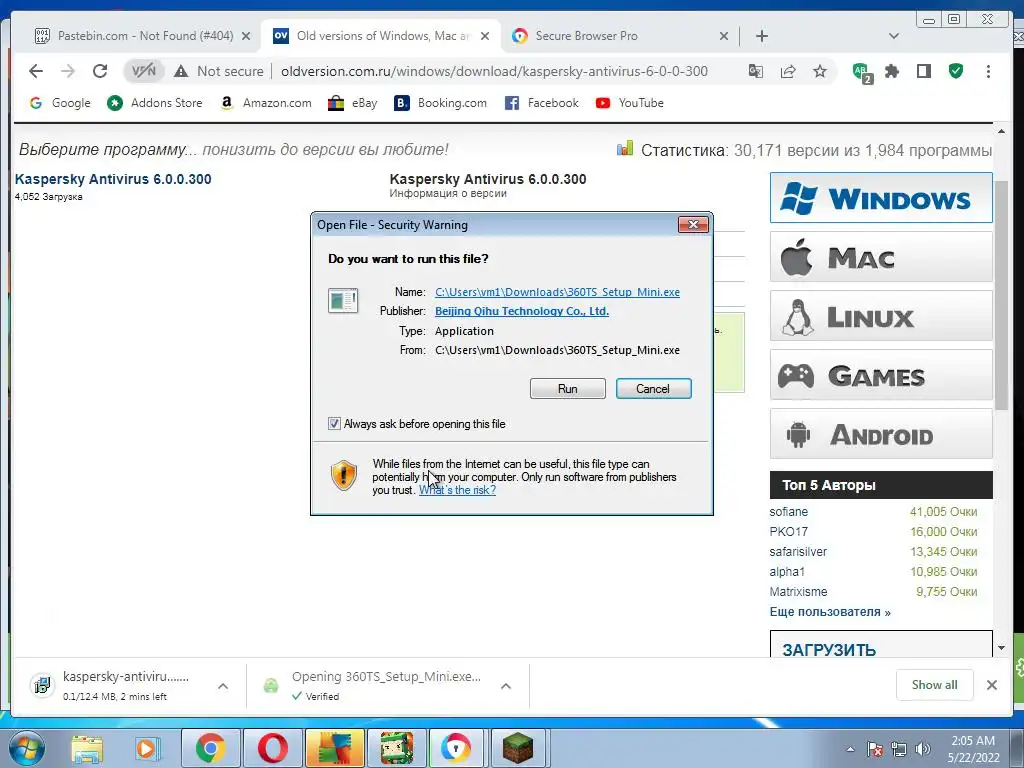The height and width of the screenshot is (768, 1024).
Task: Open the tab search chevron
Action: tap(894, 36)
